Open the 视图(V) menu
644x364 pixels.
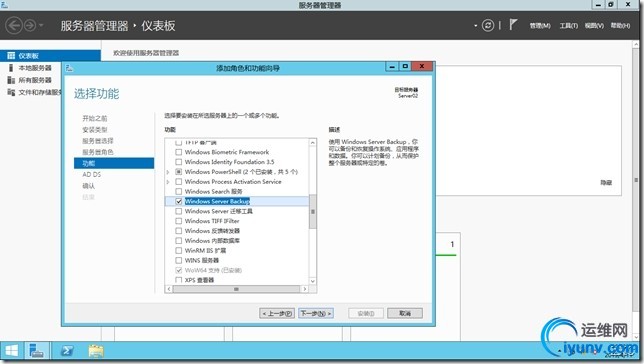pyautogui.click(x=594, y=25)
